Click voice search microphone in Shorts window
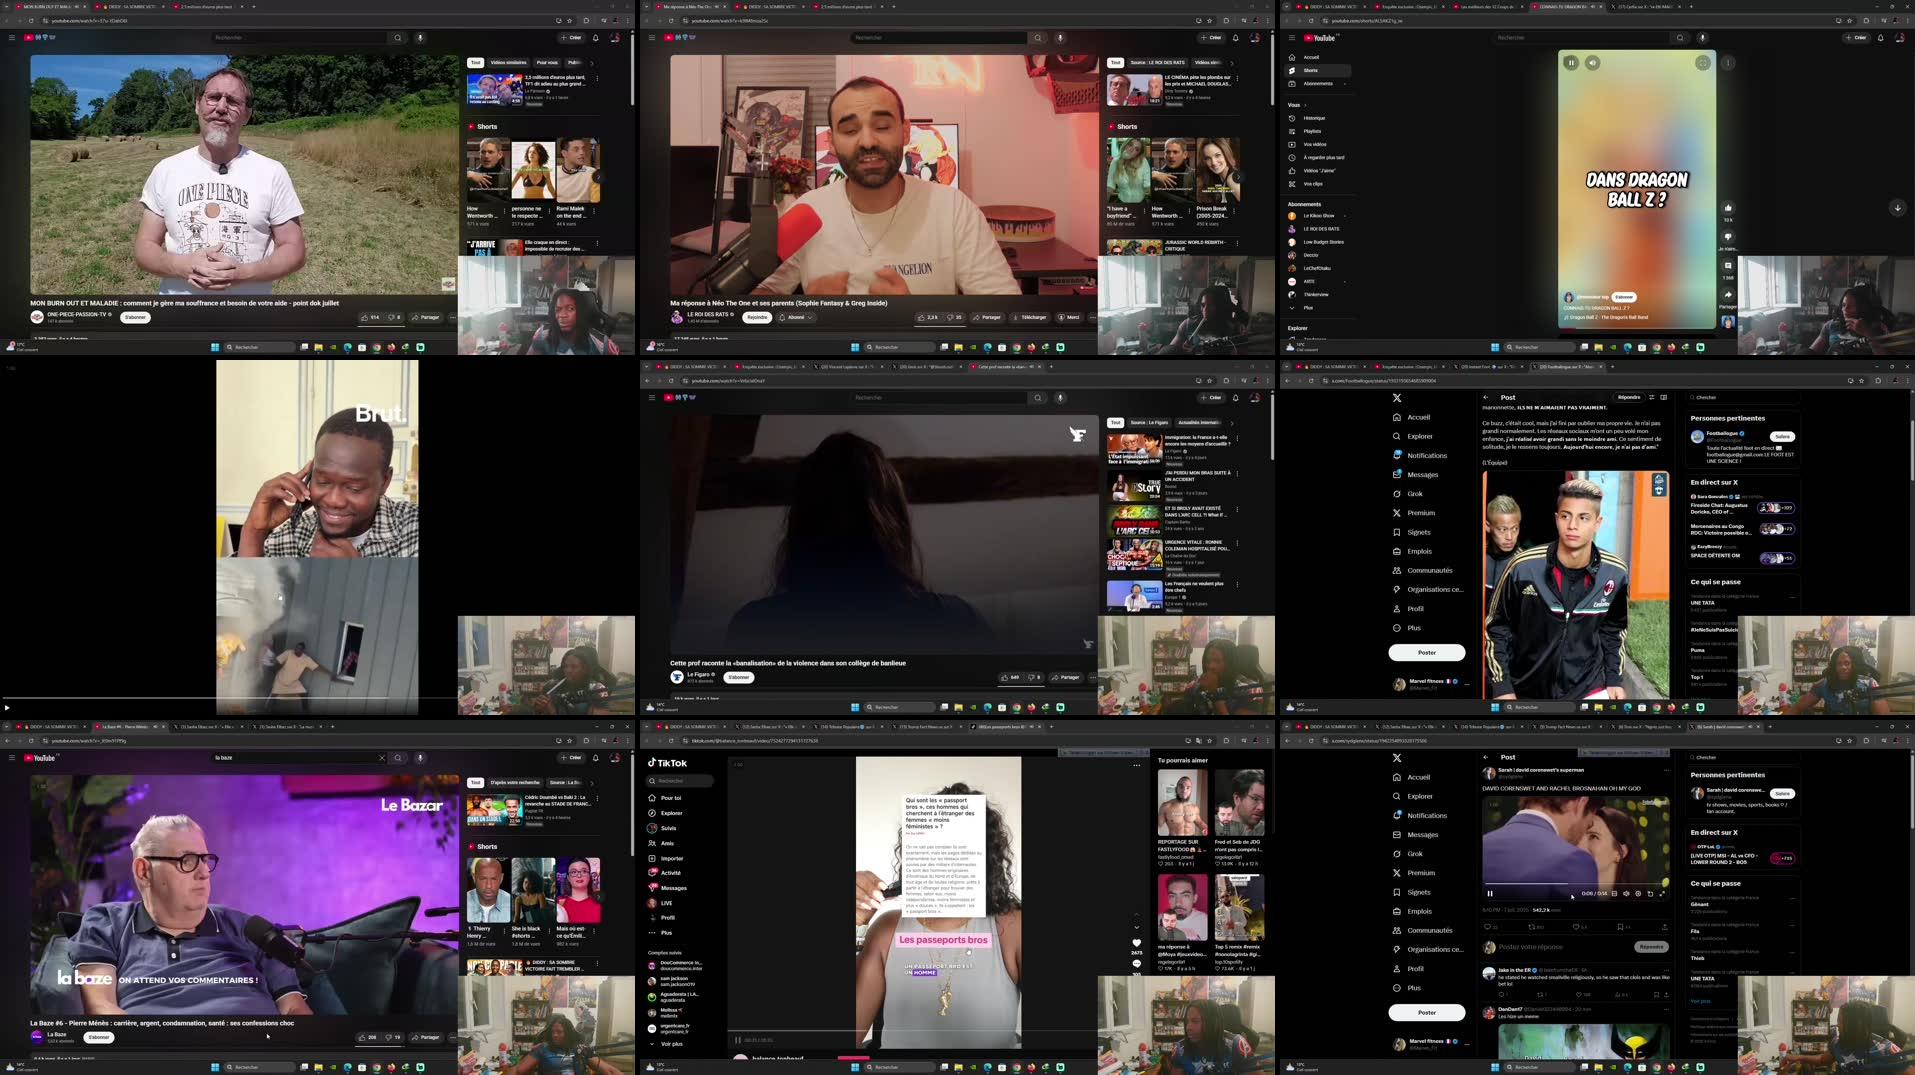This screenshot has width=1915, height=1075. coord(1702,38)
